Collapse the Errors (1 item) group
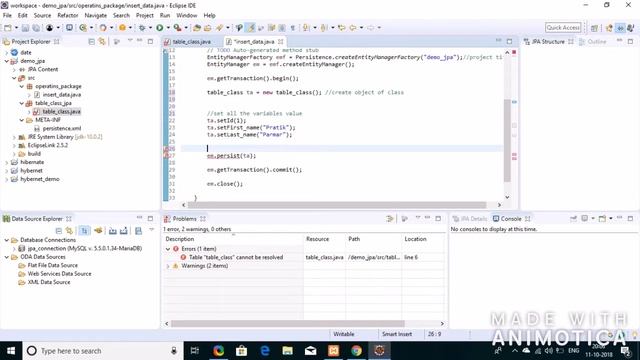Image resolution: width=640 pixels, height=360 pixels. click(x=168, y=249)
